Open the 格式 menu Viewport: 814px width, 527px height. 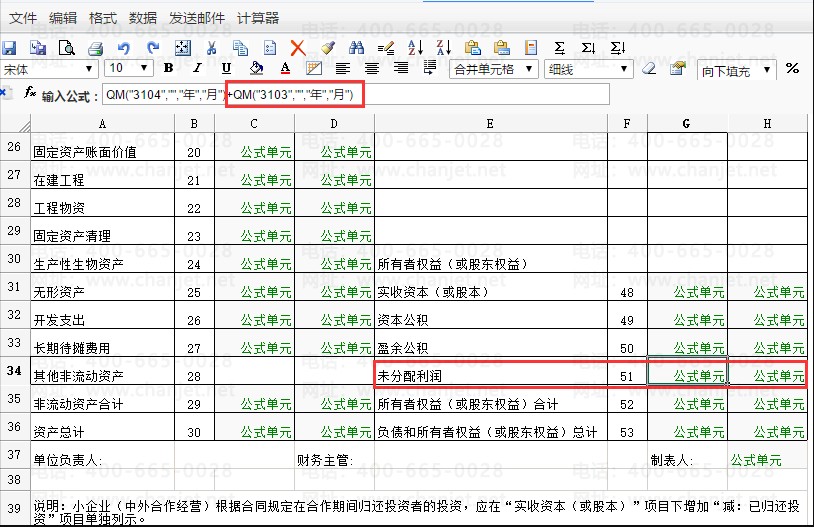click(x=103, y=18)
